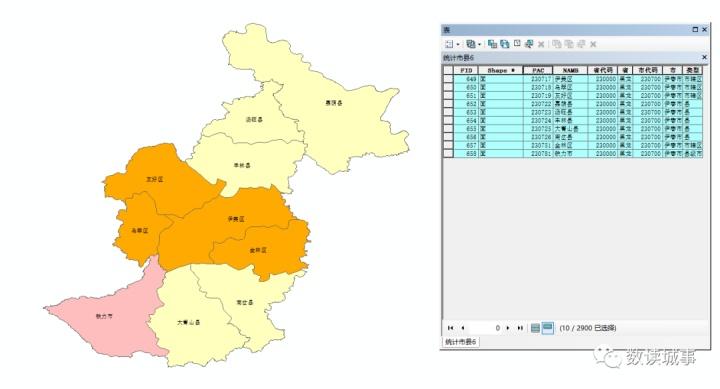Image resolution: width=720 pixels, height=389 pixels.
Task: Click FID cell 650
Action: 466,87
